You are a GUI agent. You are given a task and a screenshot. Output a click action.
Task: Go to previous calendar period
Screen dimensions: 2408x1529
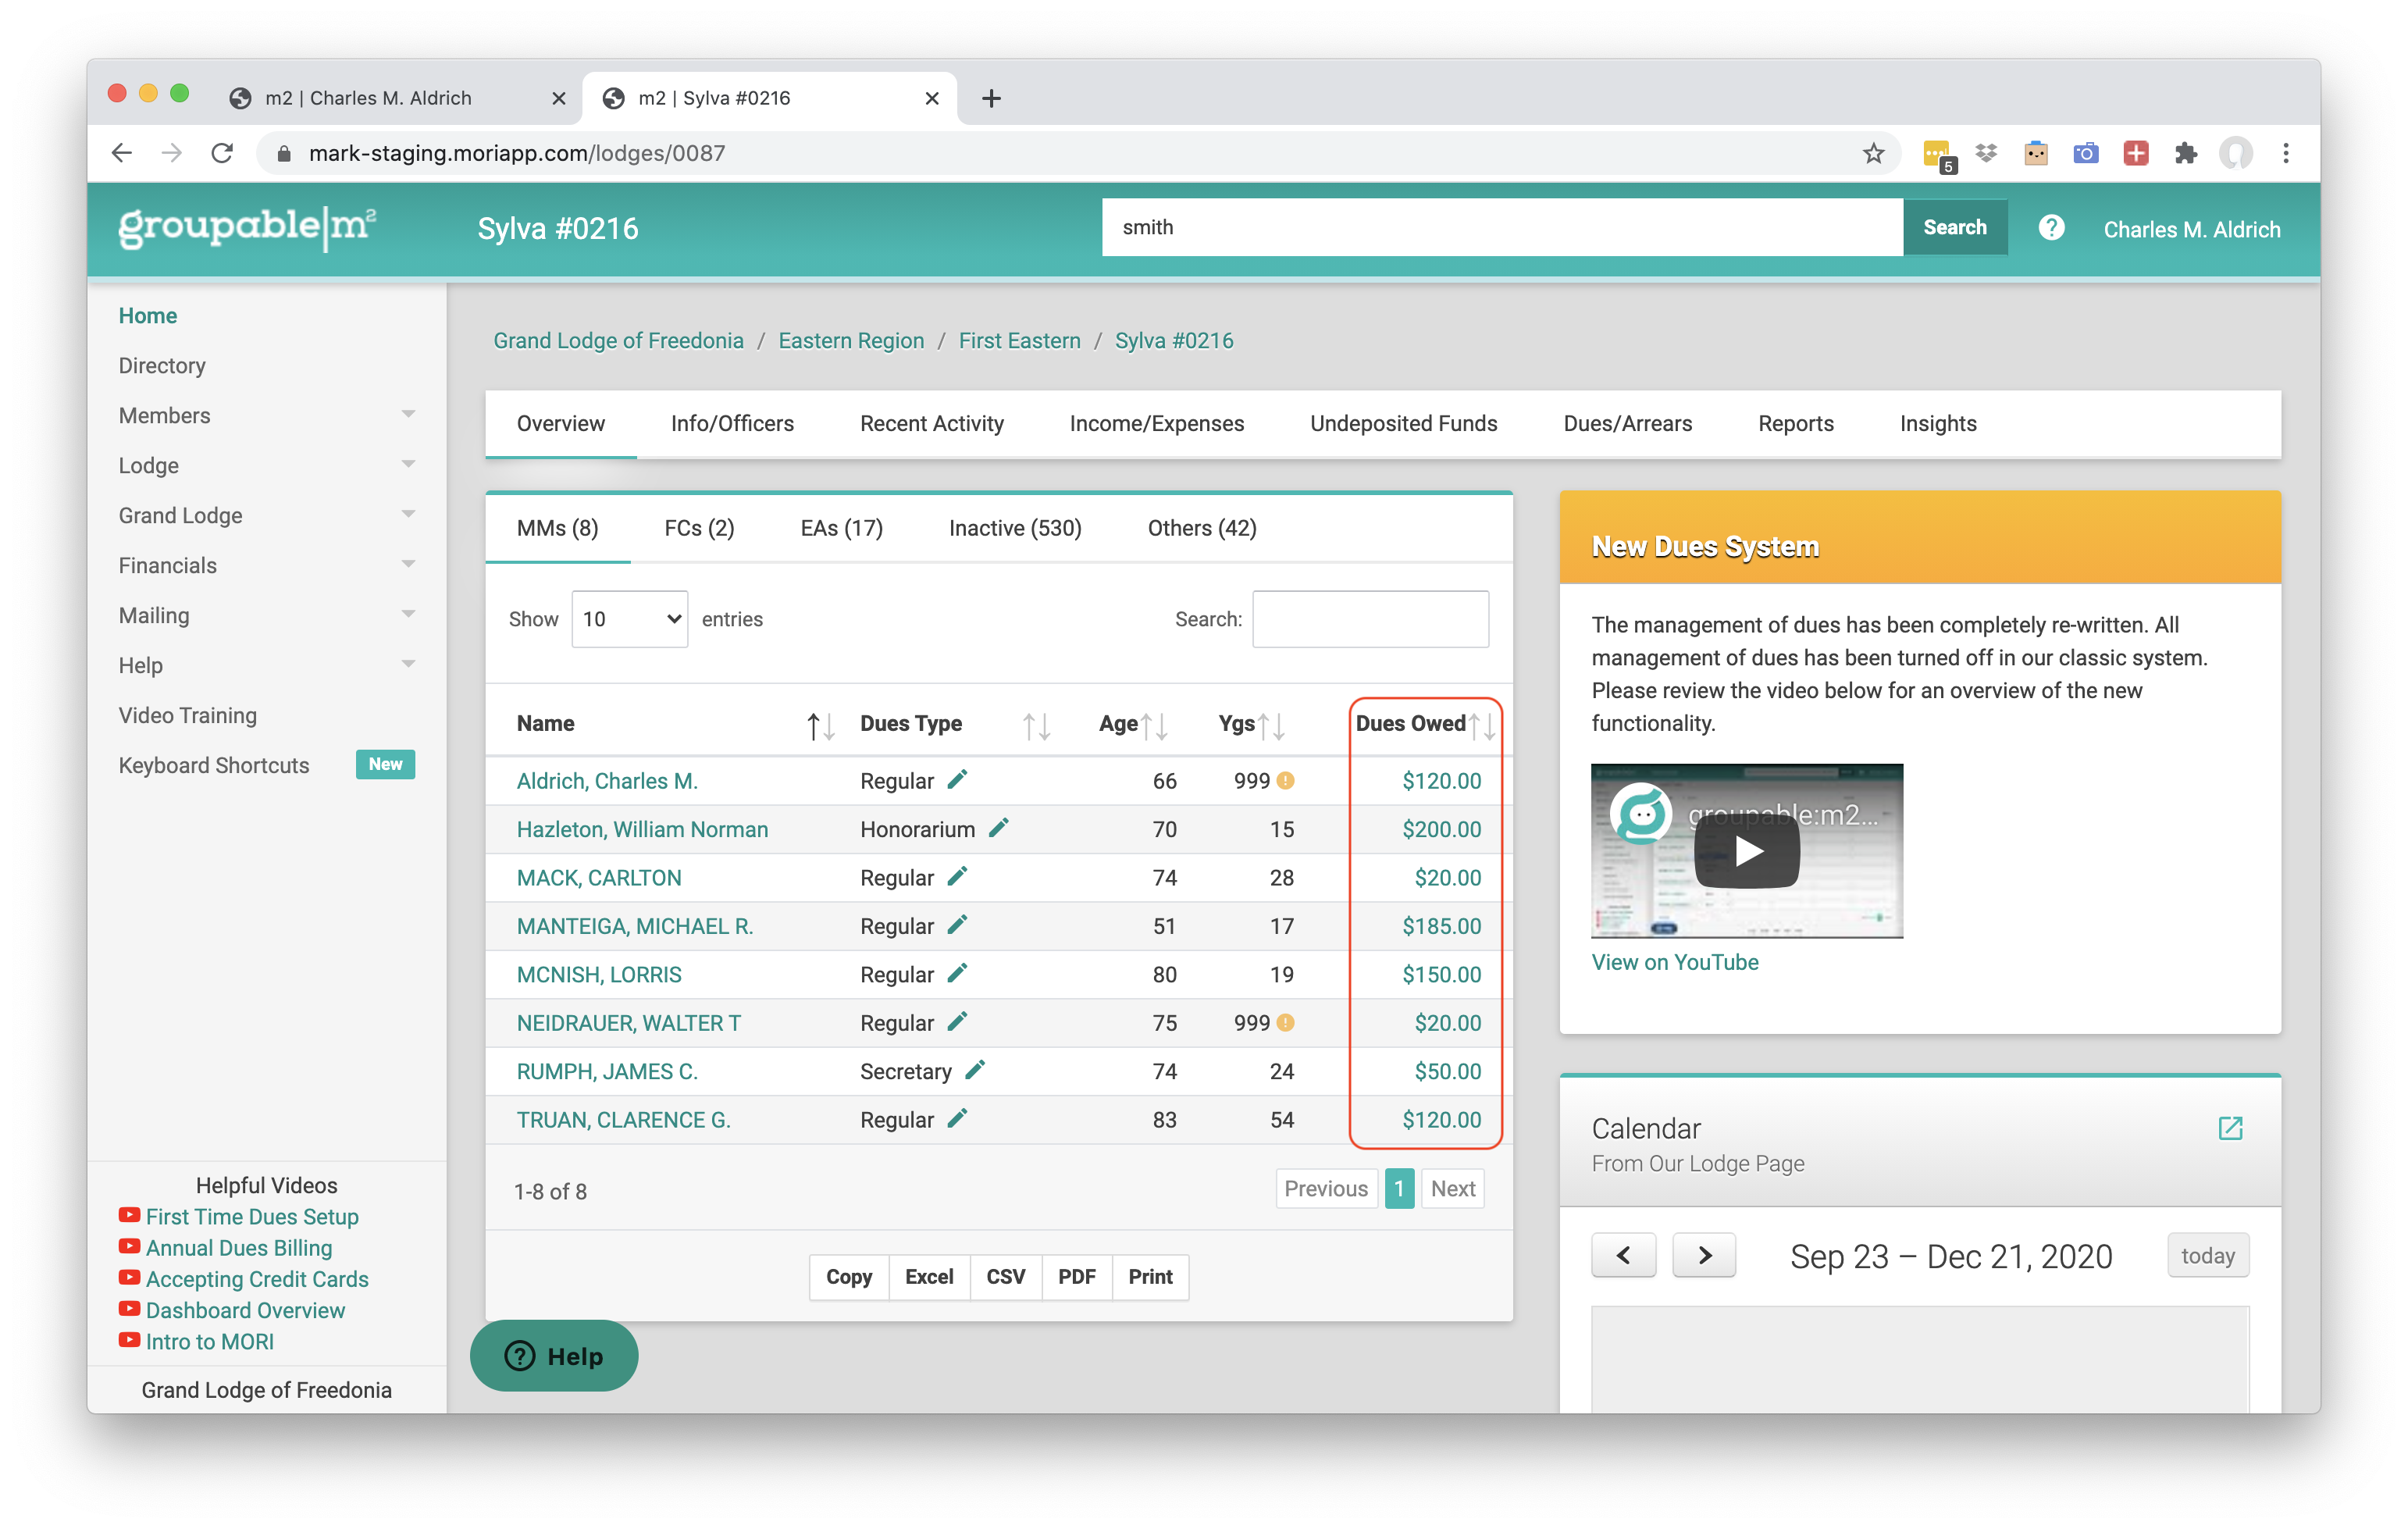tap(1623, 1255)
